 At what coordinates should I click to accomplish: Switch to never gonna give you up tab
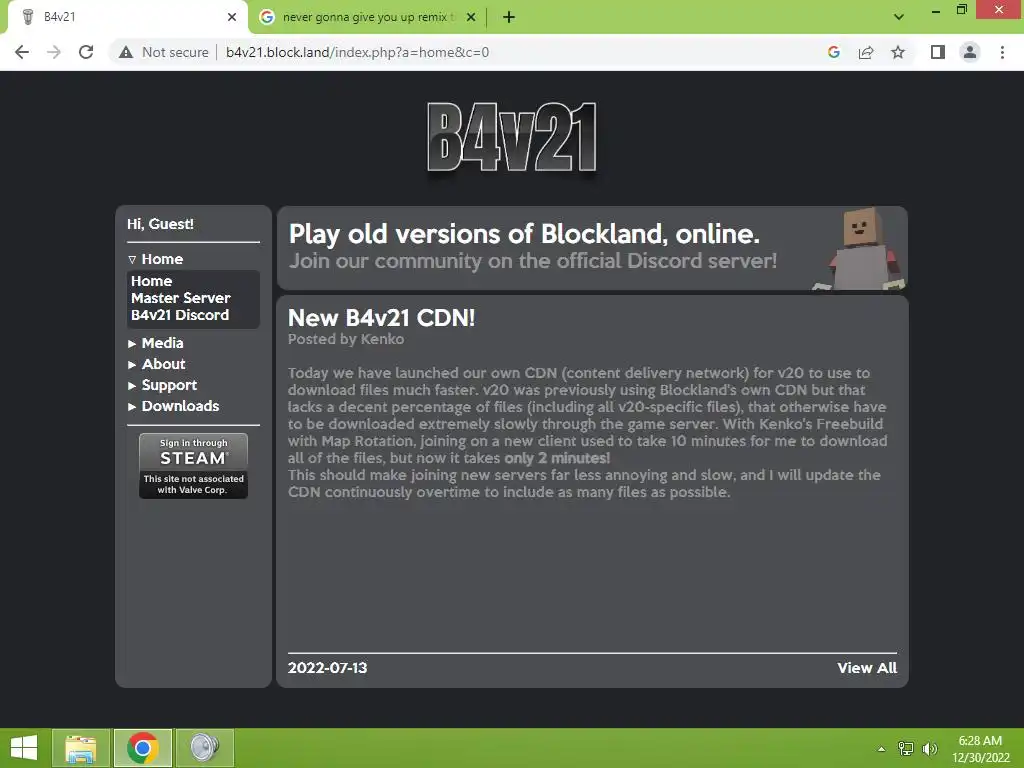[368, 17]
